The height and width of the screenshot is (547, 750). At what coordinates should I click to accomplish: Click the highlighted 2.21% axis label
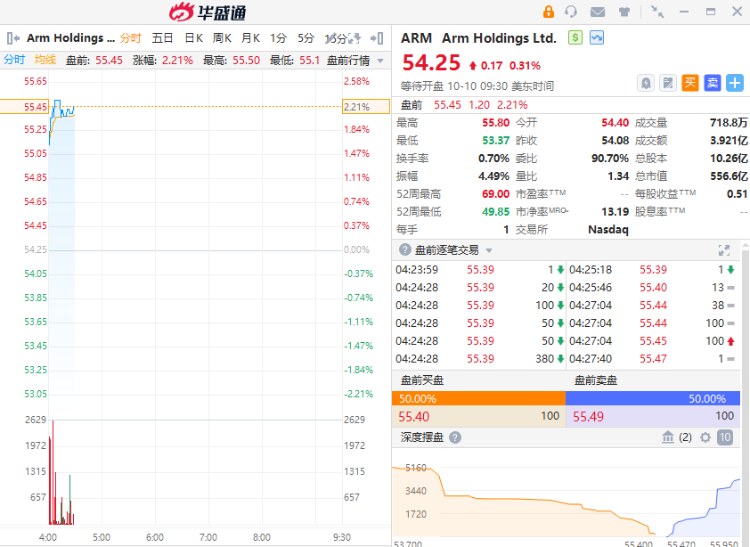tap(366, 107)
